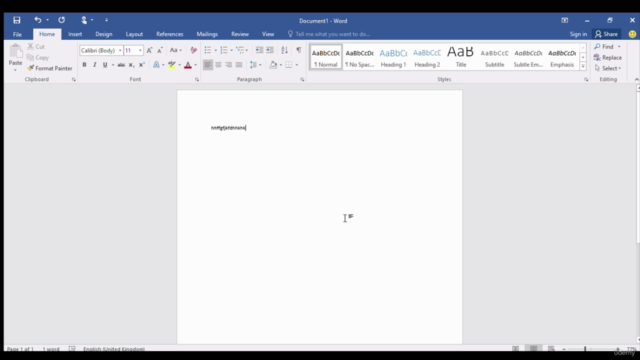640x360 pixels.
Task: Apply the Heading 1 style
Action: [393, 58]
